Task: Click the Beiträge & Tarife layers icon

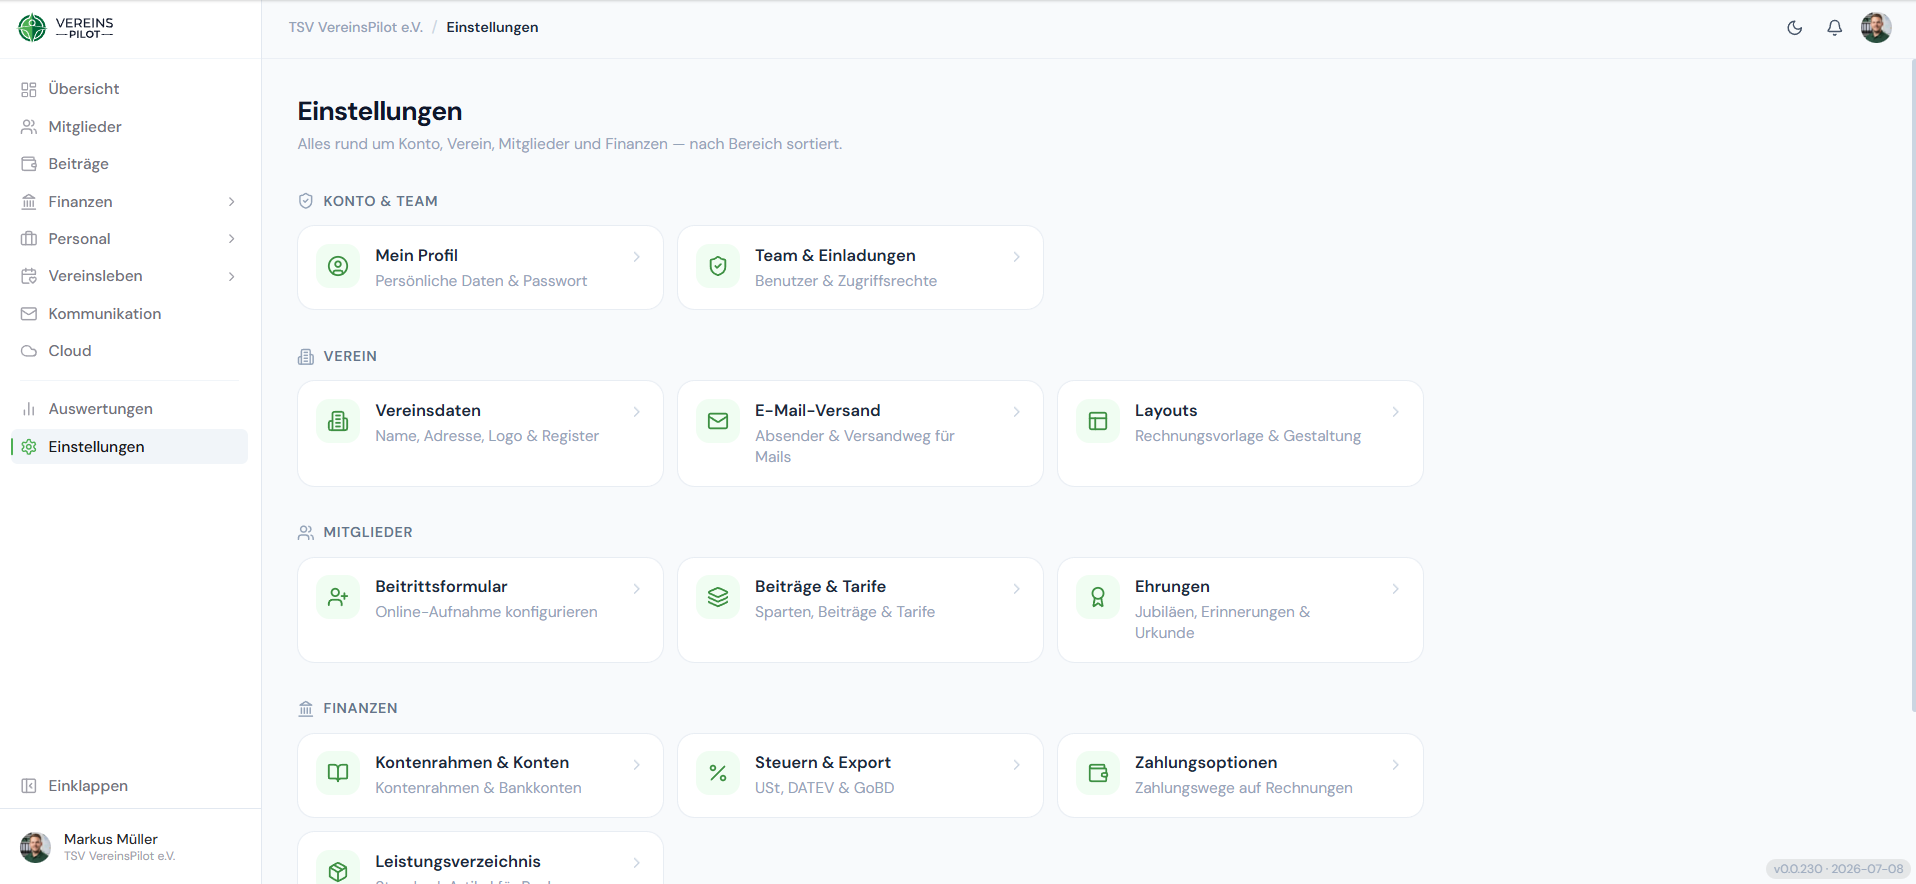Action: point(718,597)
